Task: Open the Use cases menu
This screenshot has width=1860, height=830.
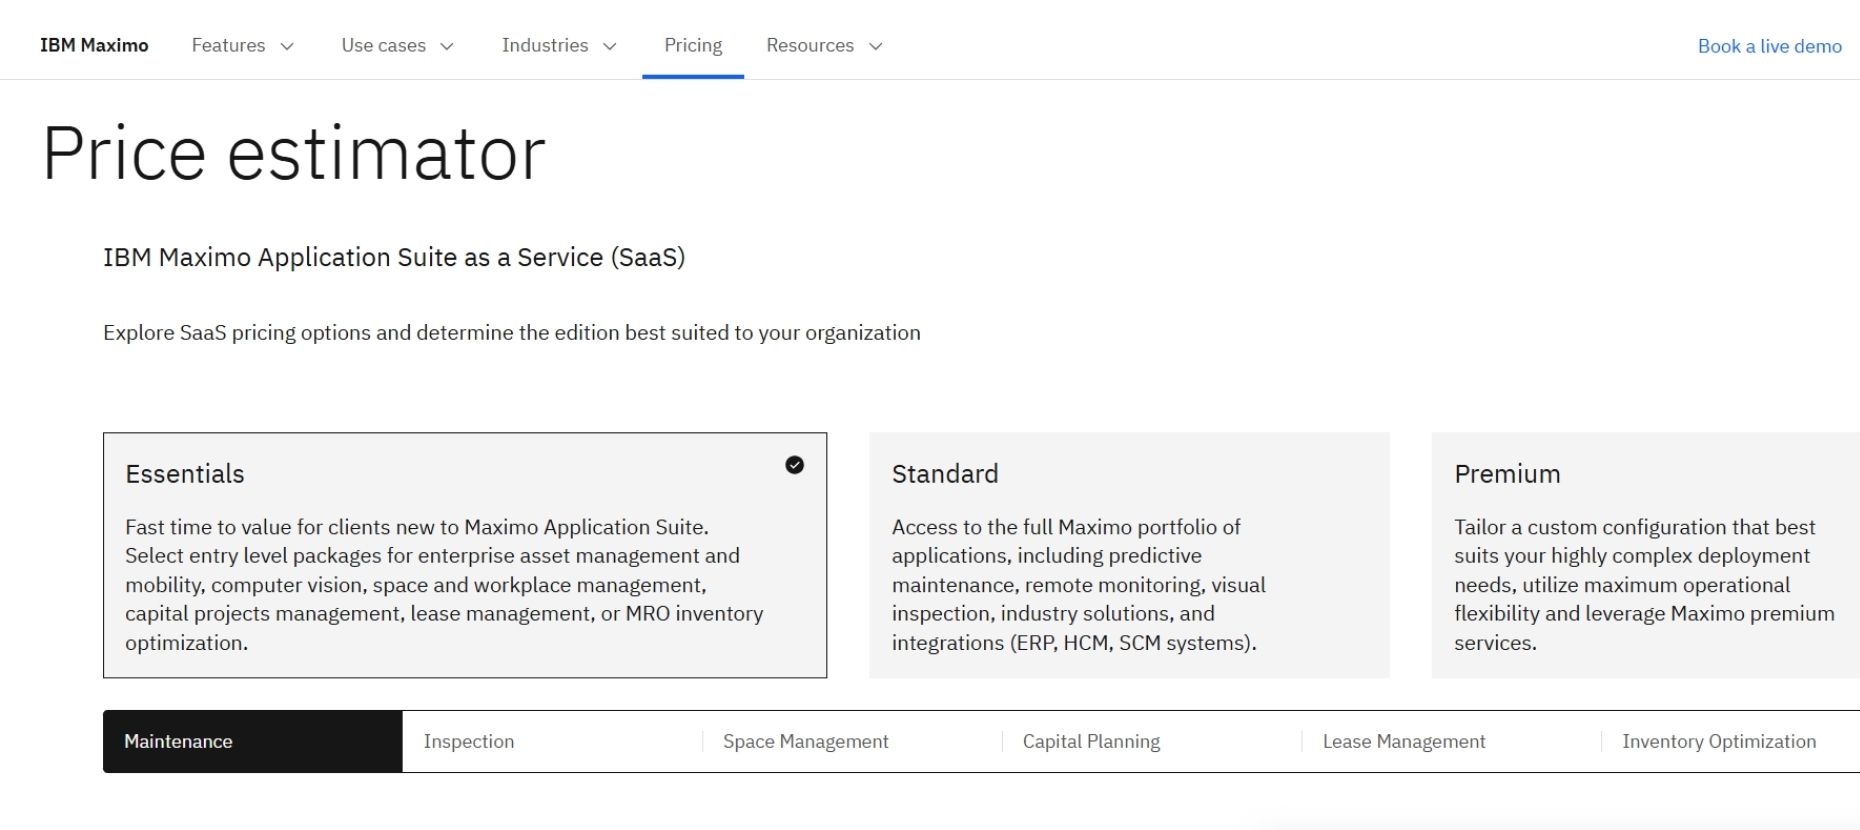Action: [397, 45]
